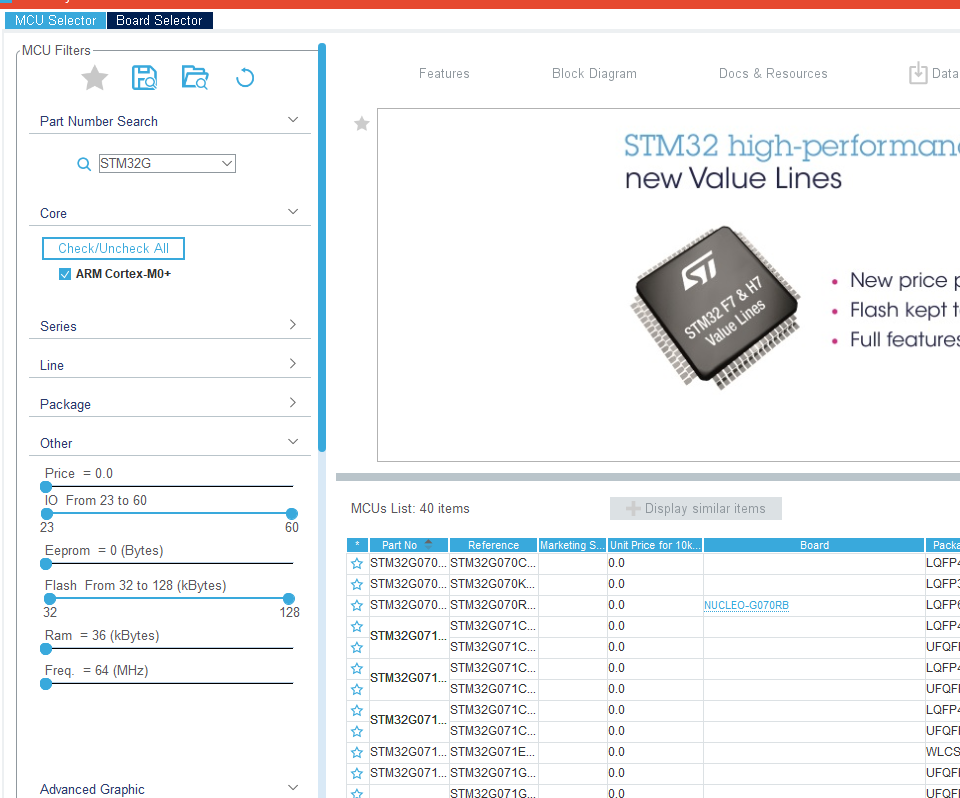
Task: Expand the Series filter section
Action: coord(293,324)
